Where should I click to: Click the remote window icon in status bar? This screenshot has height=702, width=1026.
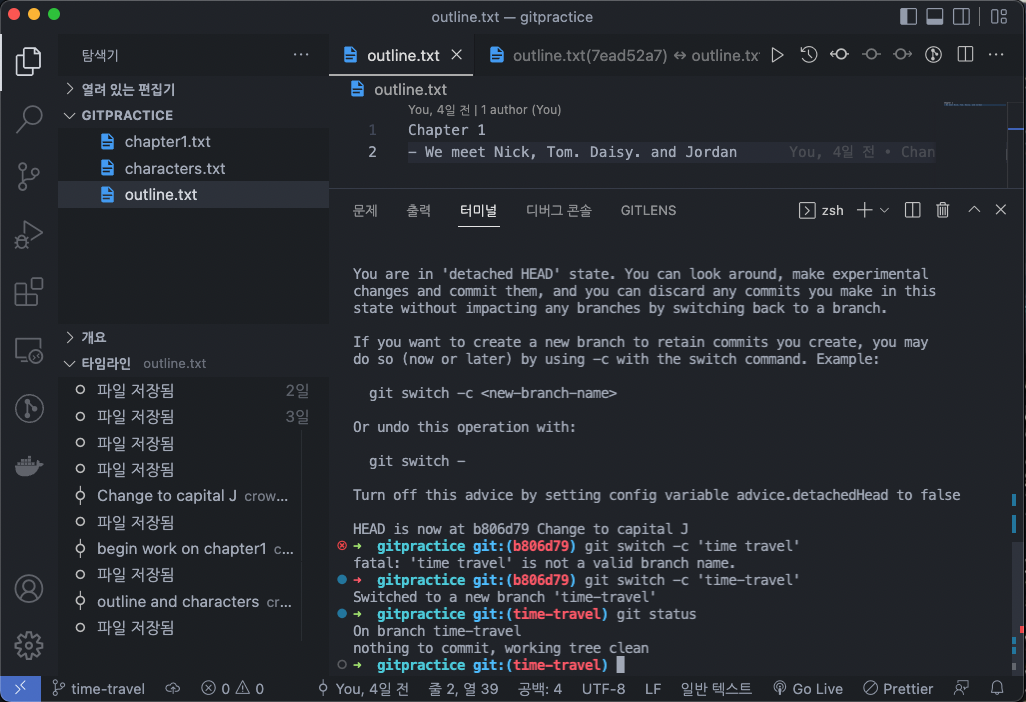[20, 688]
